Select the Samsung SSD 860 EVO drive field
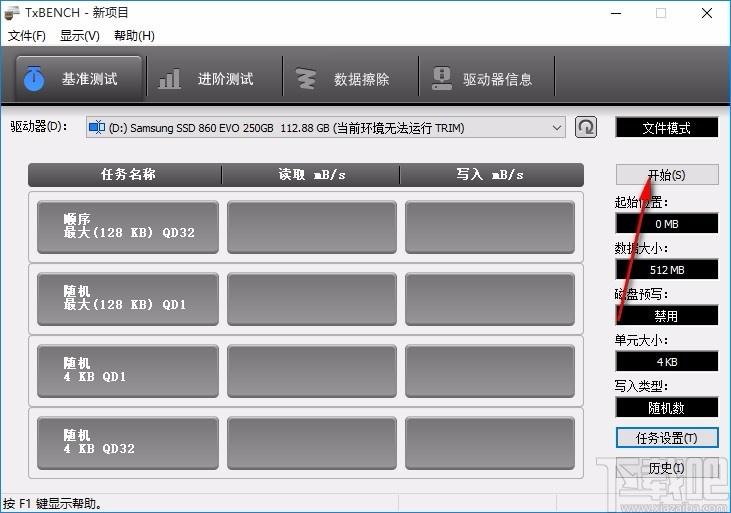731x513 pixels. (325, 127)
